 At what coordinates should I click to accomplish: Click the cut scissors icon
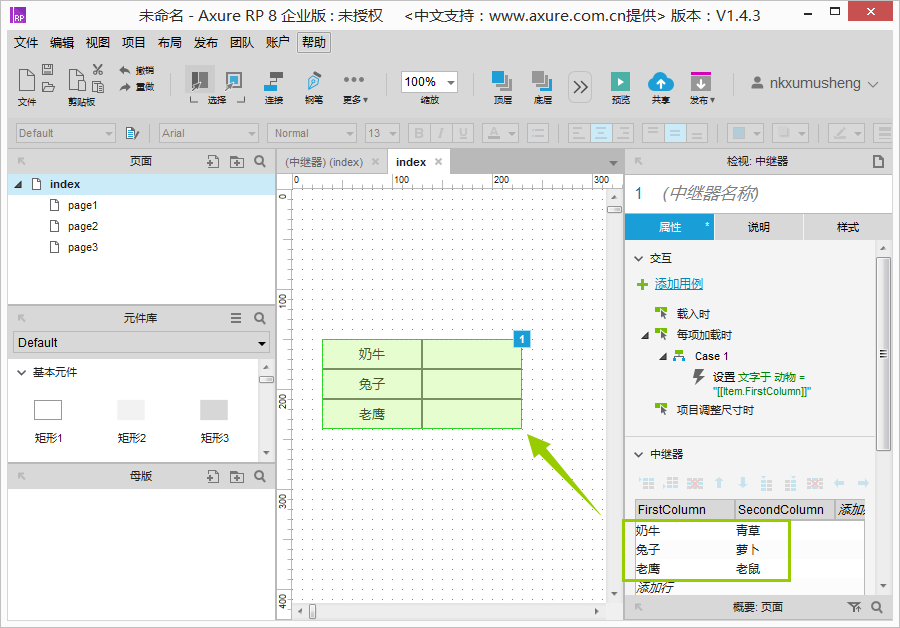coord(98,69)
